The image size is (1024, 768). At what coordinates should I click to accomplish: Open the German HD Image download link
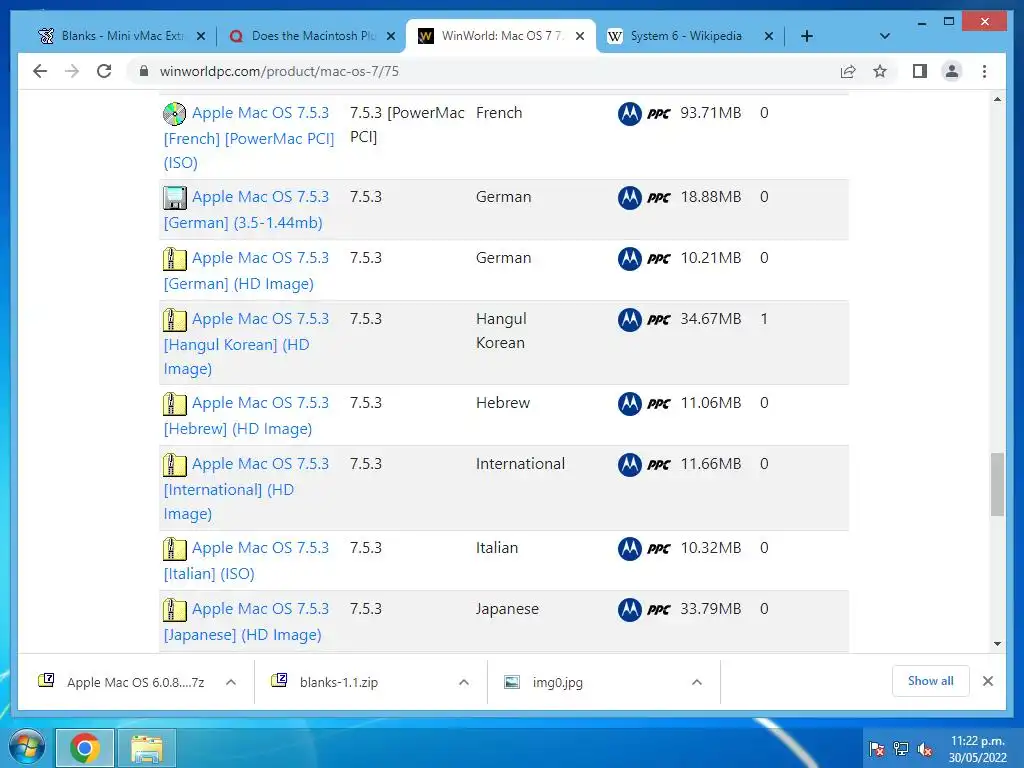[x=246, y=270]
